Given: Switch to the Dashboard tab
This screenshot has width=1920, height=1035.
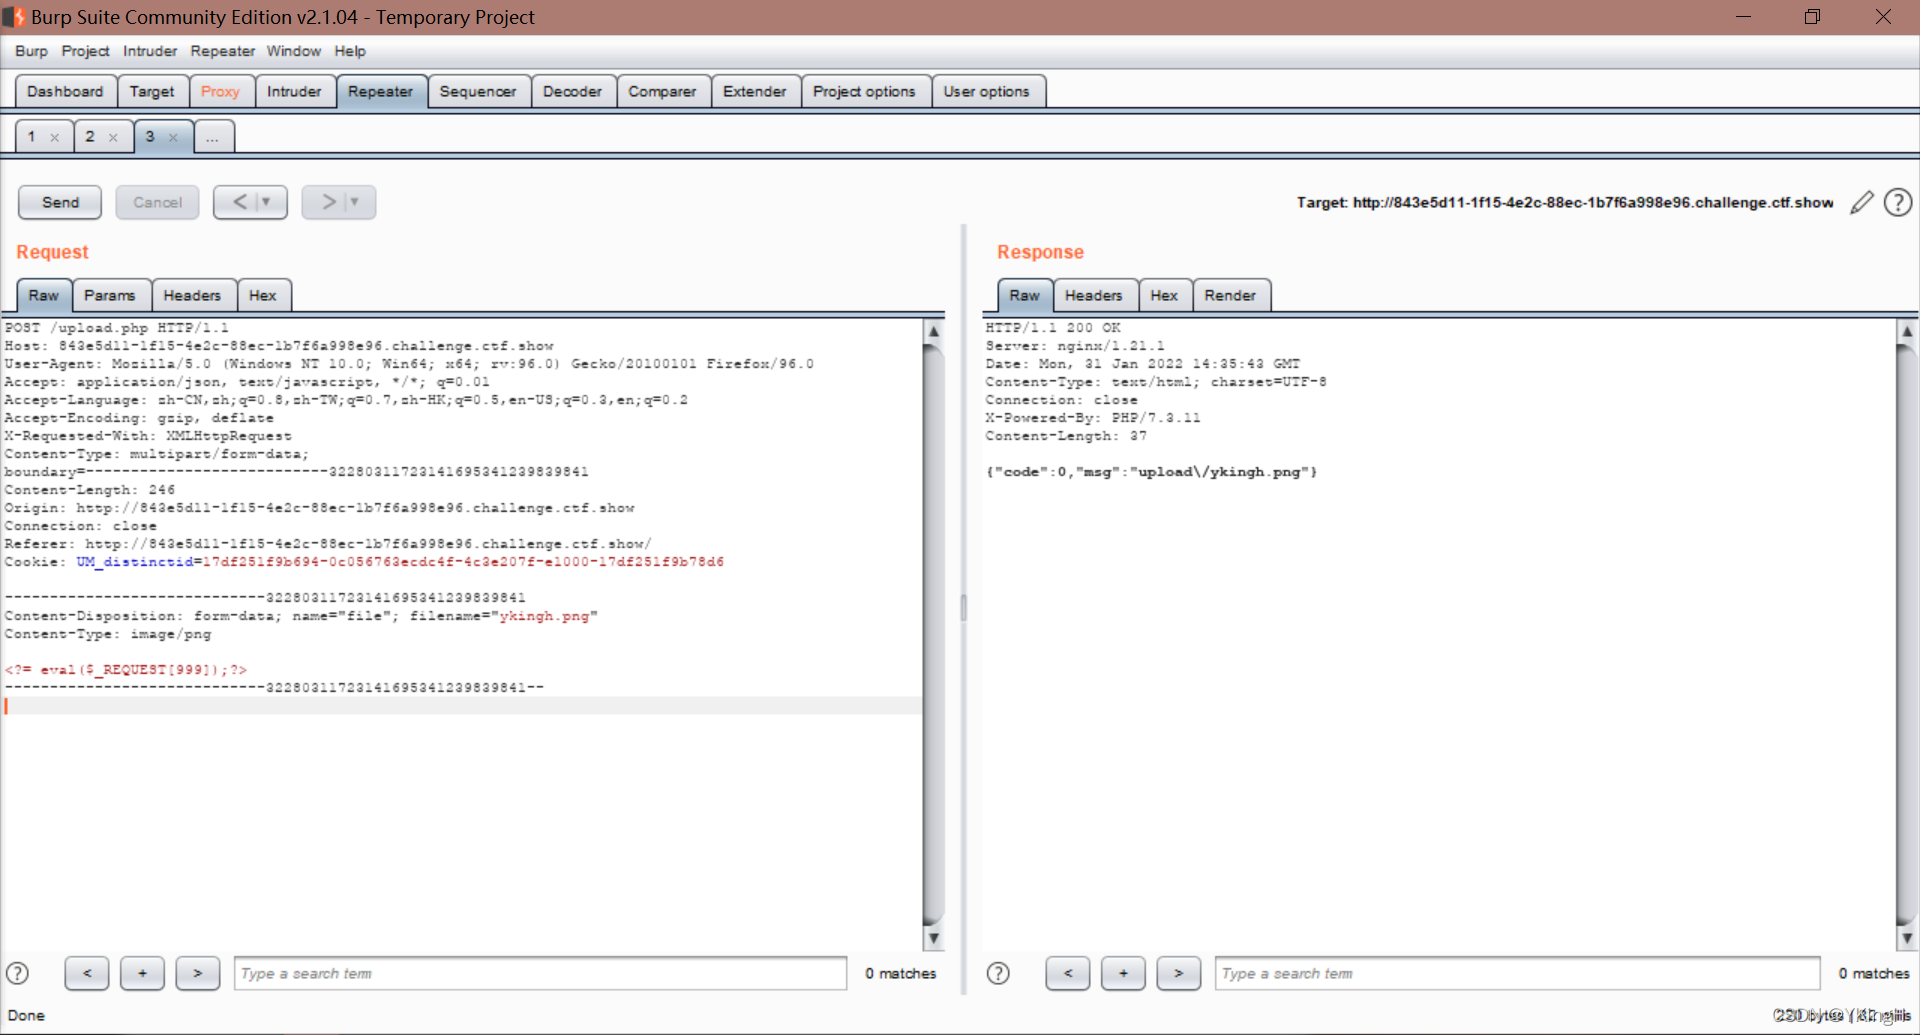Looking at the screenshot, I should 65,91.
